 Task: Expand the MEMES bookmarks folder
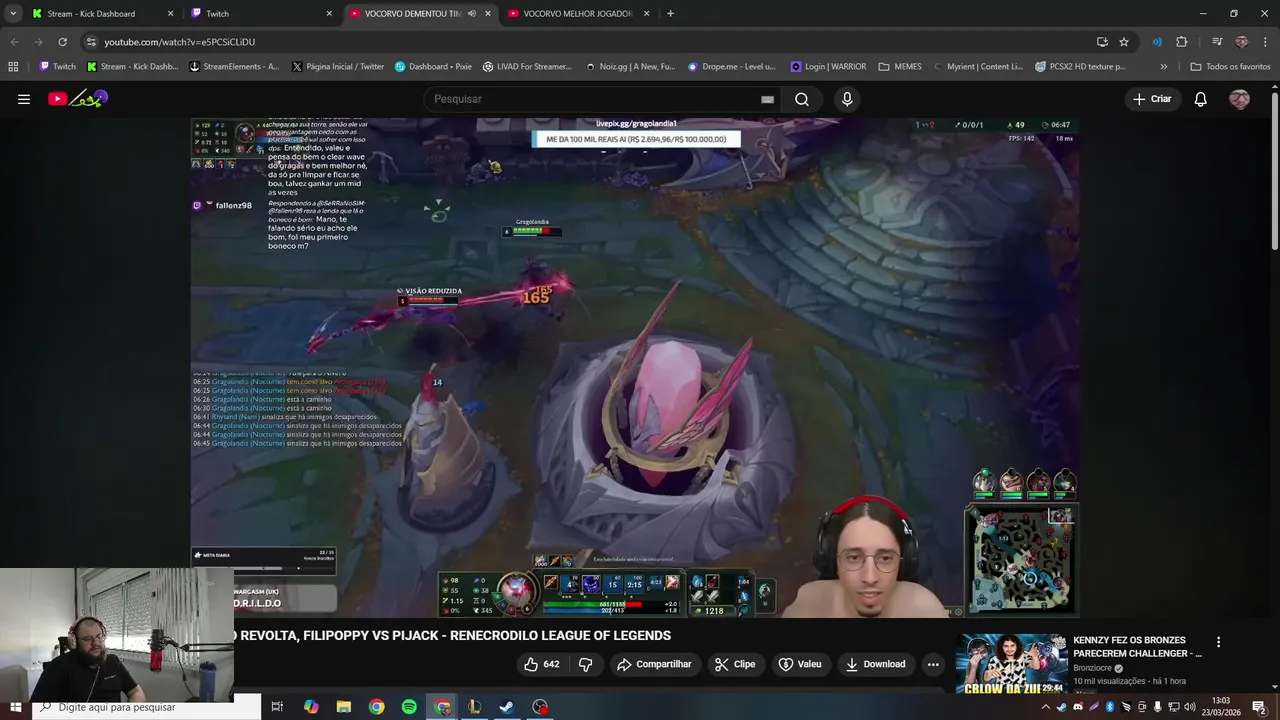[900, 67]
